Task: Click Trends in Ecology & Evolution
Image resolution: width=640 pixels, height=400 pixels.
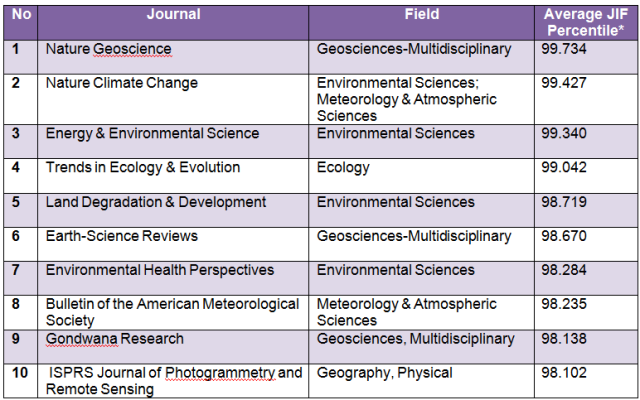Action: pyautogui.click(x=143, y=167)
